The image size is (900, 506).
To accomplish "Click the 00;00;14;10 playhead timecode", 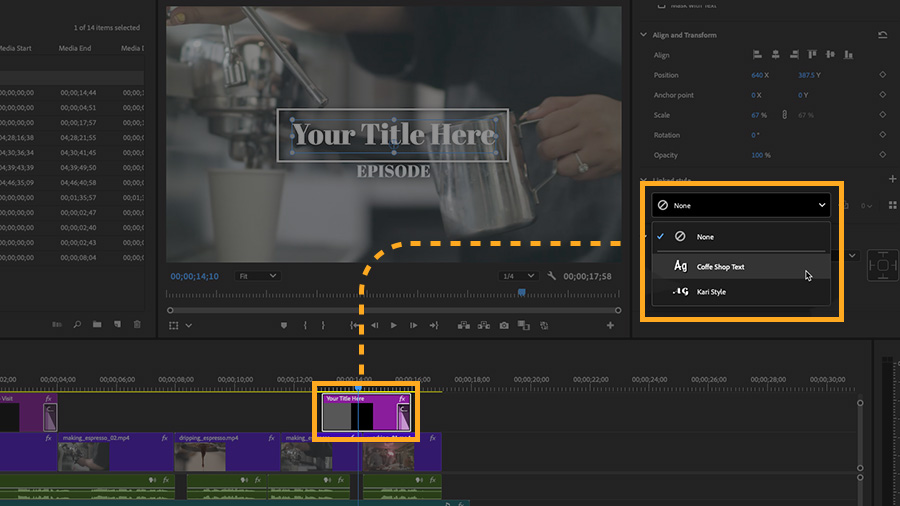I will point(195,276).
